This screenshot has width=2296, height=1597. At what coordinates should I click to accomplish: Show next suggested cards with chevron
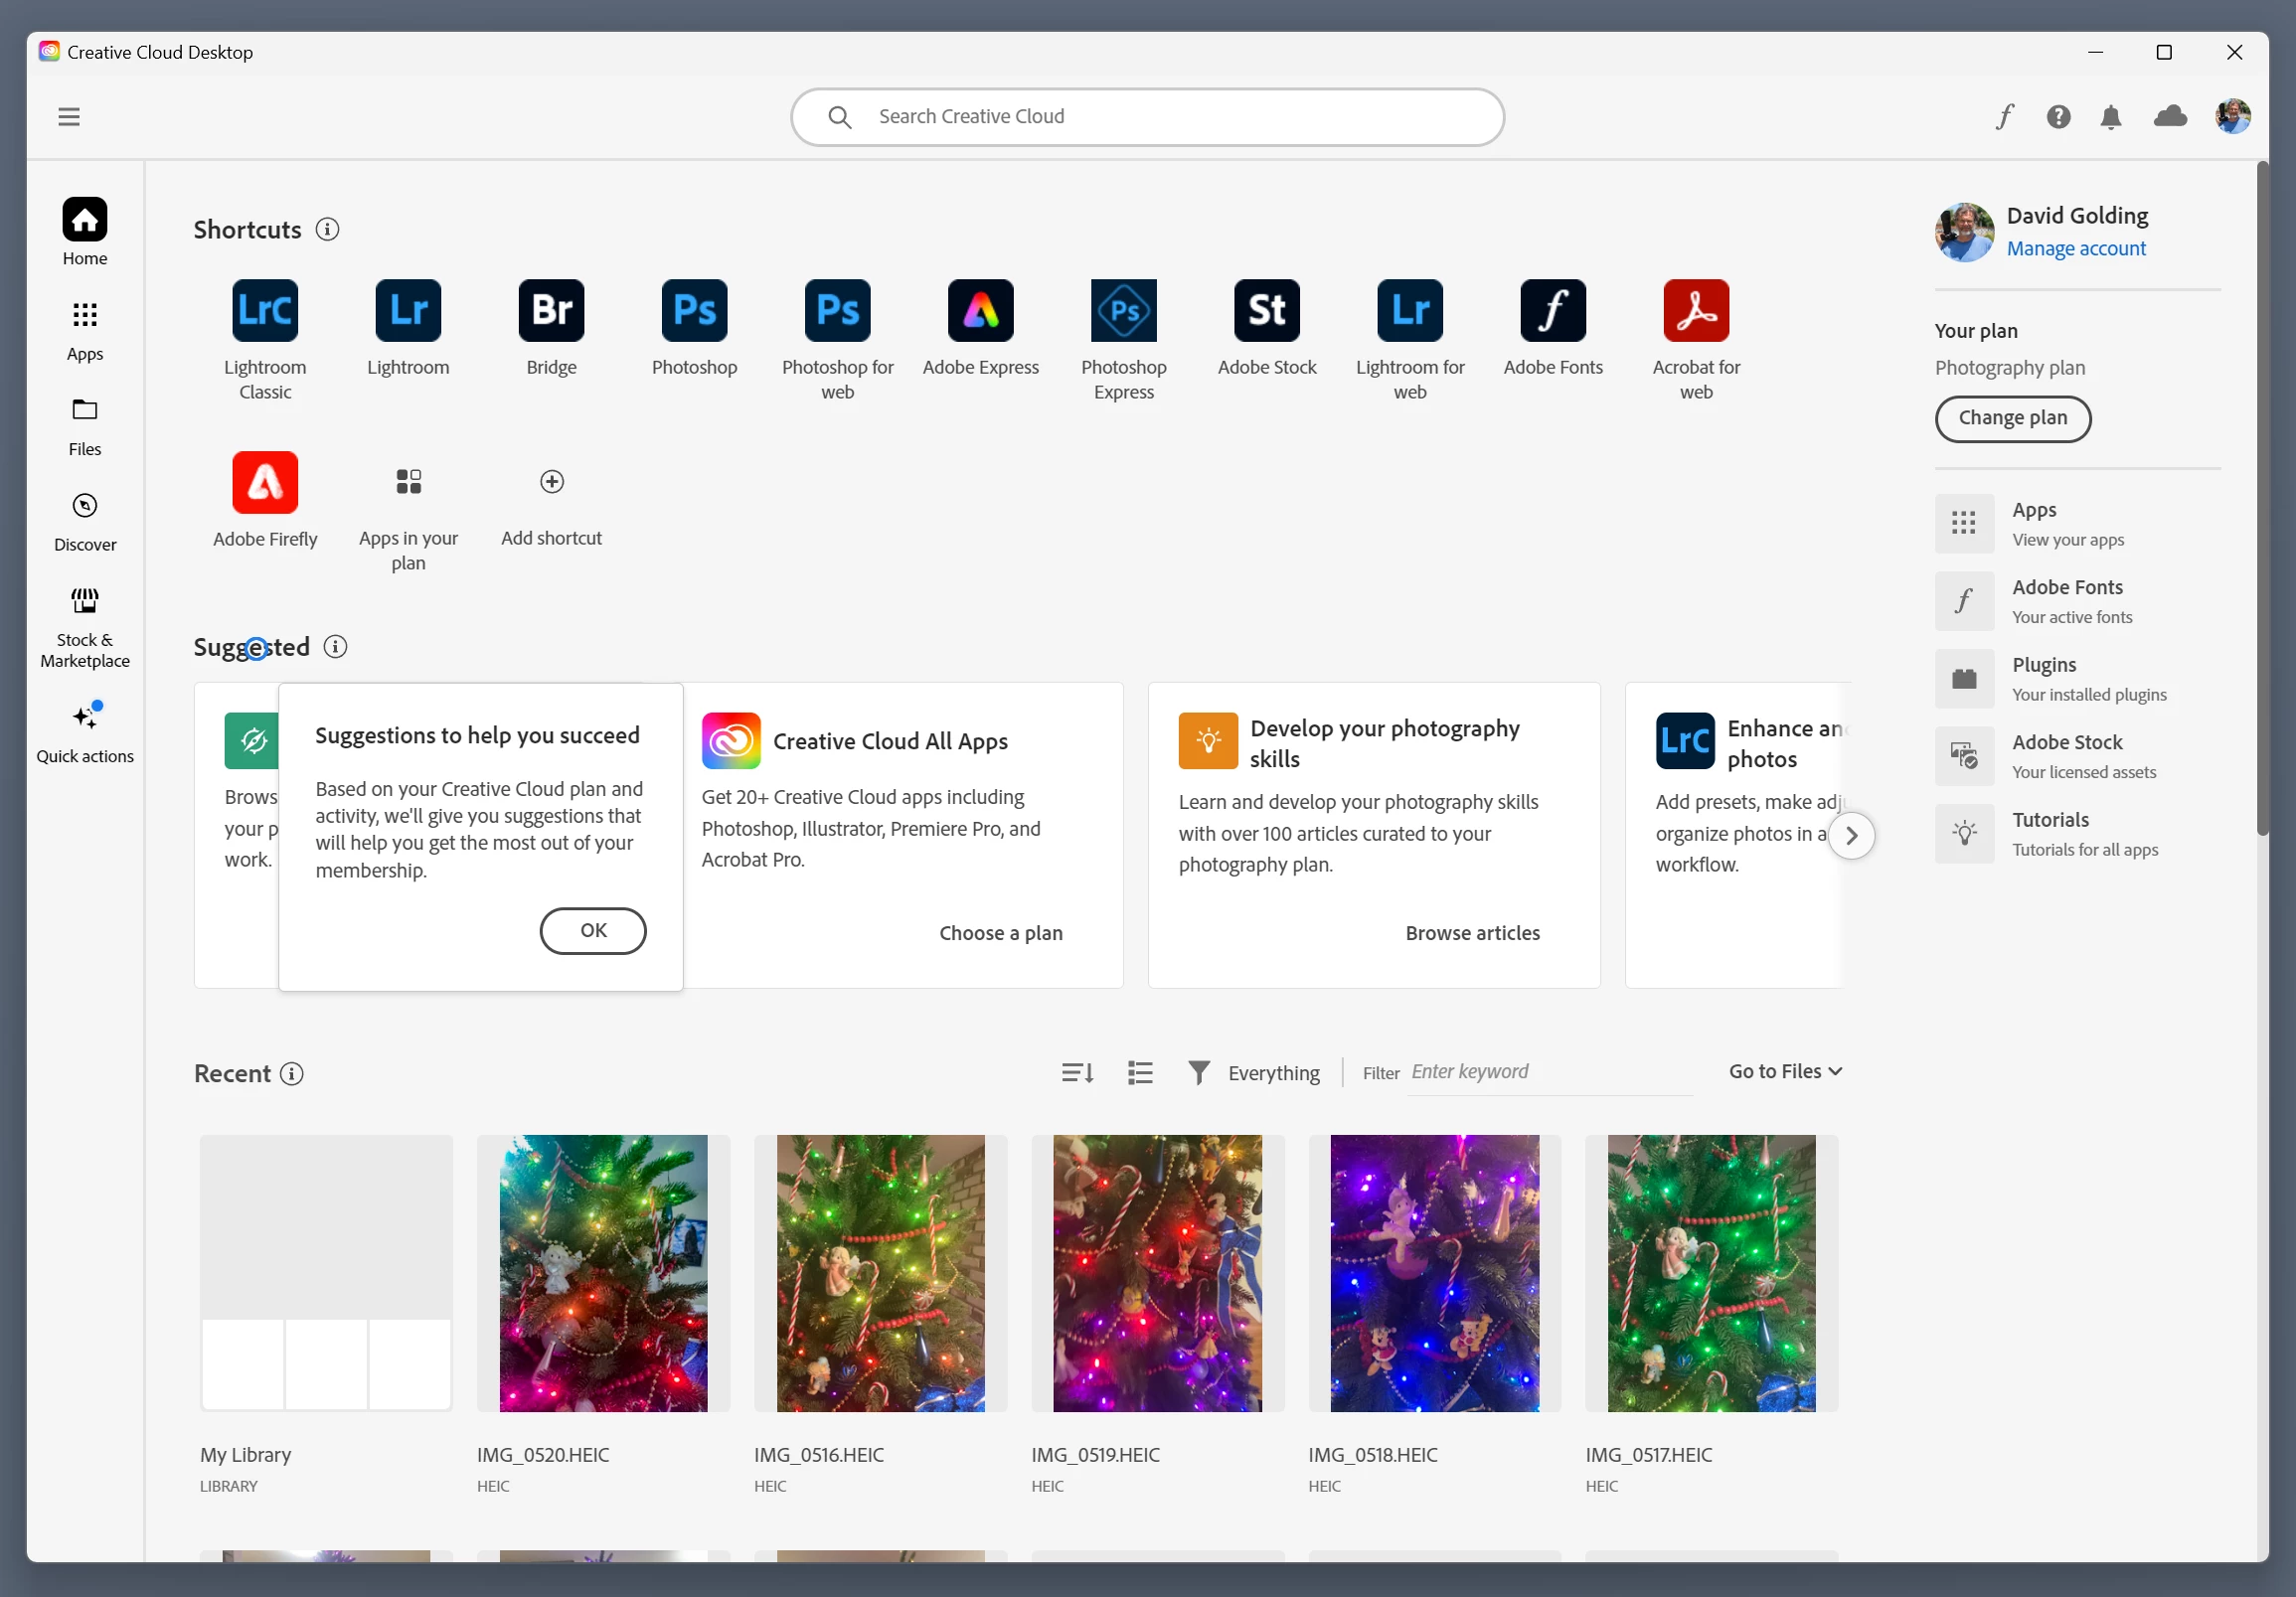point(1851,836)
